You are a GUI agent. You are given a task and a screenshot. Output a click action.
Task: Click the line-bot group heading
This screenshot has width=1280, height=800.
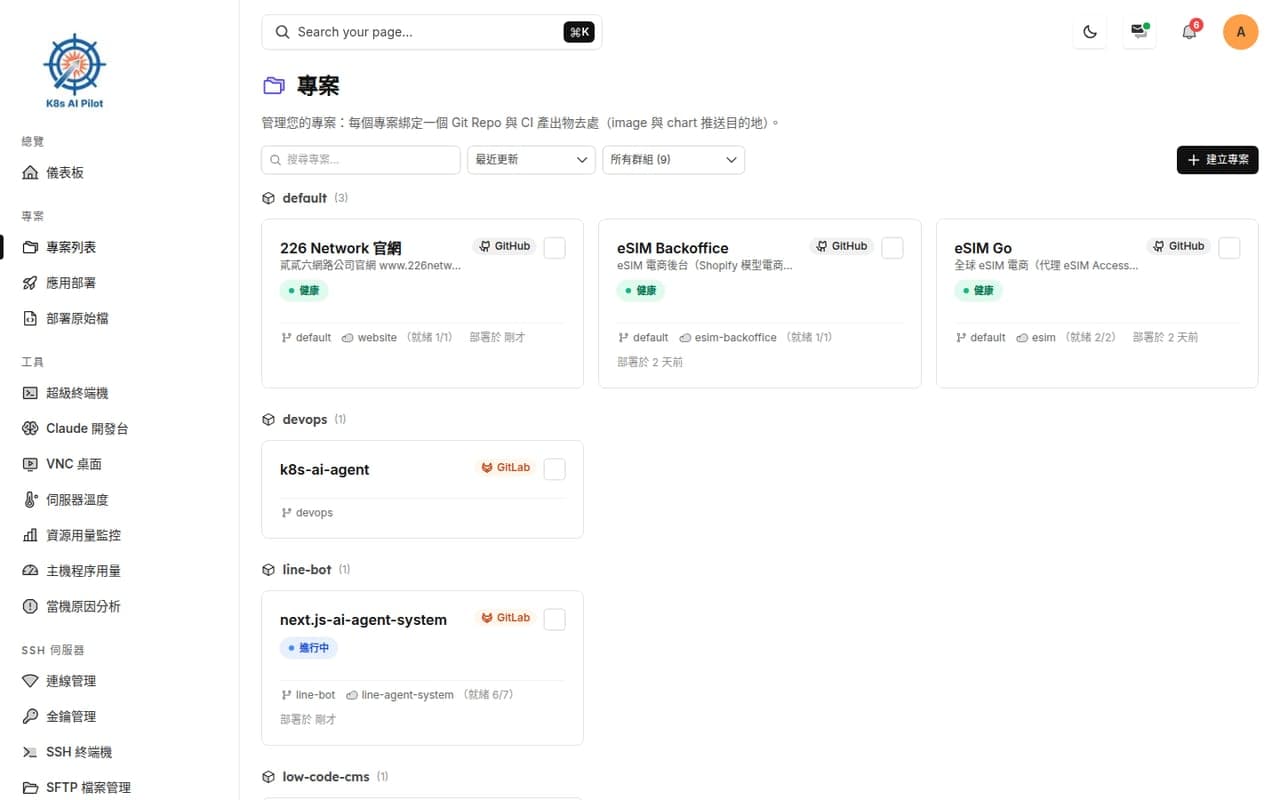pos(307,570)
